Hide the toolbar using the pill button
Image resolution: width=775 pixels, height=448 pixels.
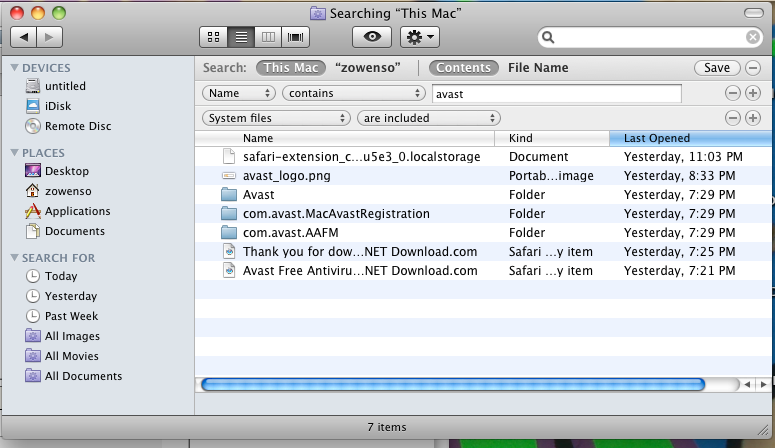754,13
